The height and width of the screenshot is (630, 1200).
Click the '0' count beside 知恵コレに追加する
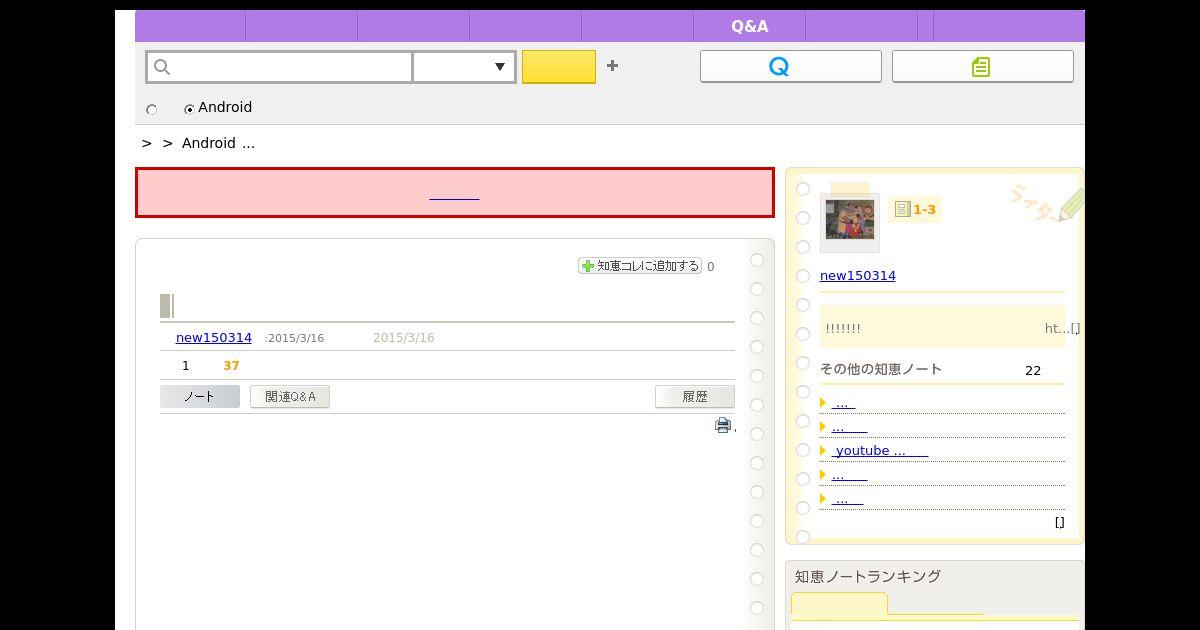coord(711,267)
